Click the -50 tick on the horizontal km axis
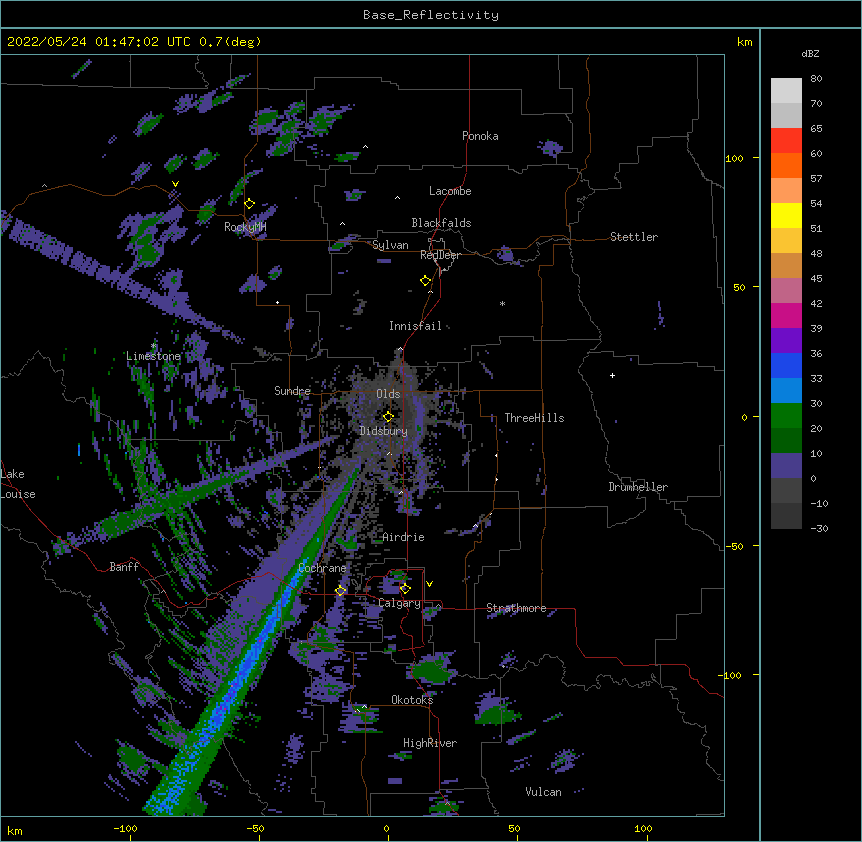Image resolution: width=862 pixels, height=842 pixels. click(x=255, y=829)
